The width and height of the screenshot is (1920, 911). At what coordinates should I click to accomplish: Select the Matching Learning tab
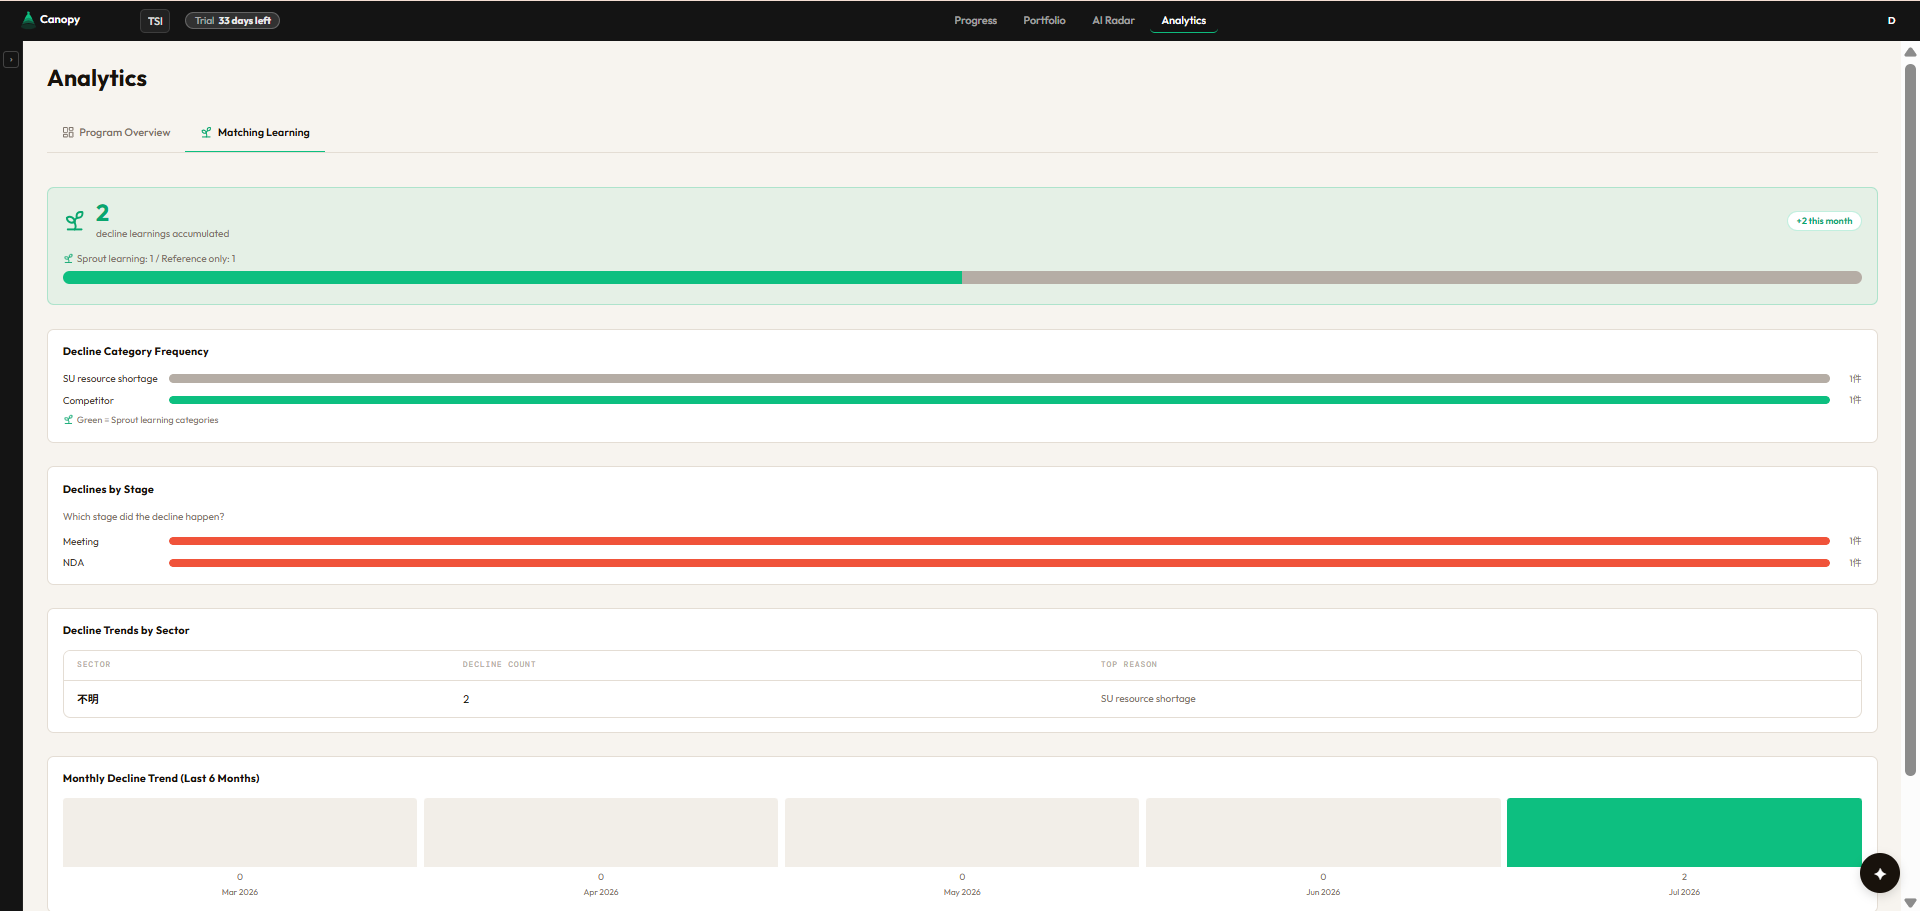pos(255,132)
